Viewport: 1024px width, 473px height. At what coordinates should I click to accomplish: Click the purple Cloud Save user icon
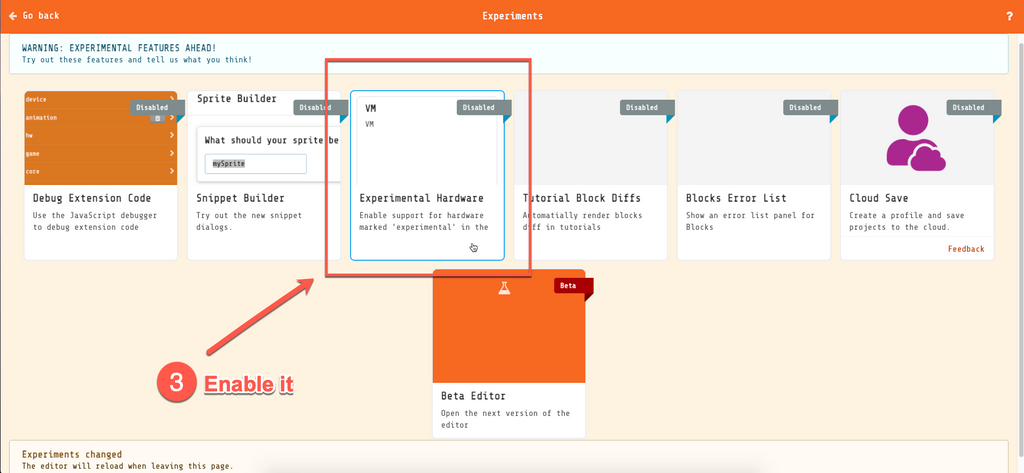click(x=915, y=141)
